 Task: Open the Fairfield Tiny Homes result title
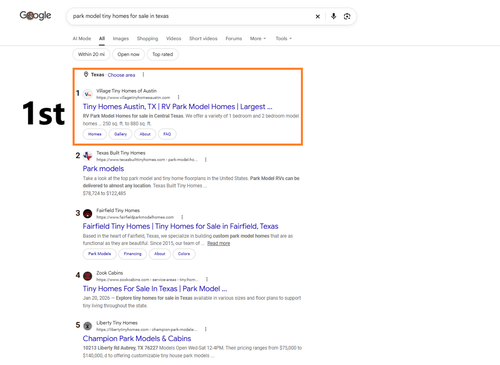(180, 226)
